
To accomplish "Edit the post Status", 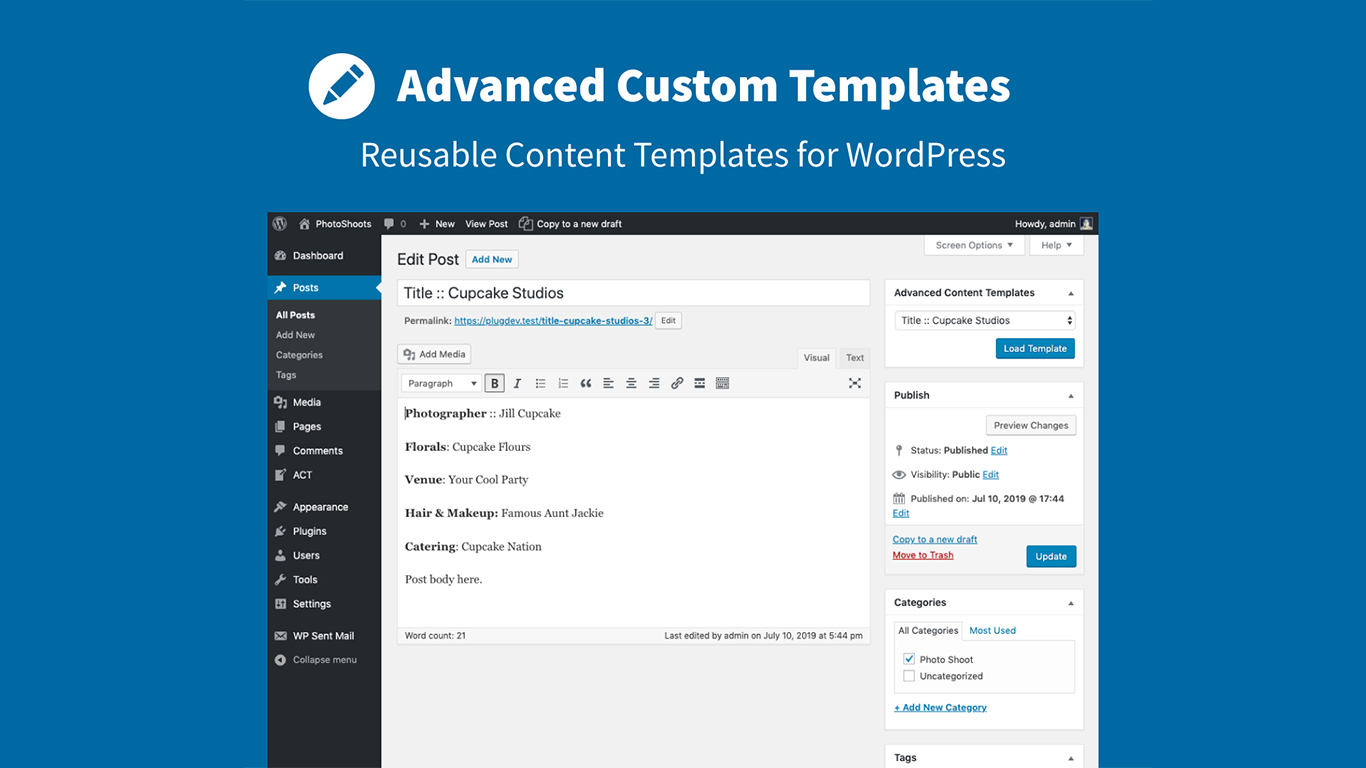I will click(999, 450).
